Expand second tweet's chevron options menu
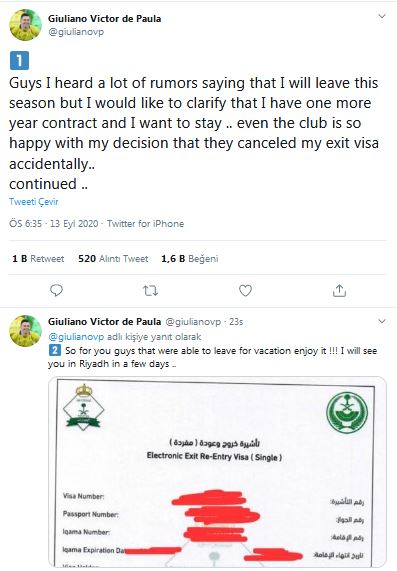 pyautogui.click(x=382, y=321)
